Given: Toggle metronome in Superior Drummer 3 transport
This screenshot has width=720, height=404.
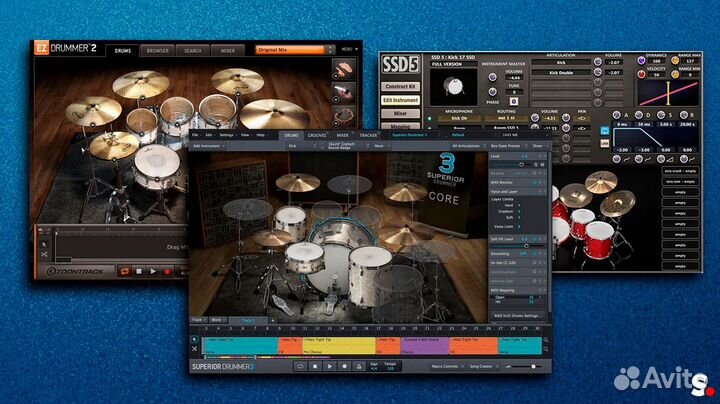Looking at the screenshot, I should point(359,366).
